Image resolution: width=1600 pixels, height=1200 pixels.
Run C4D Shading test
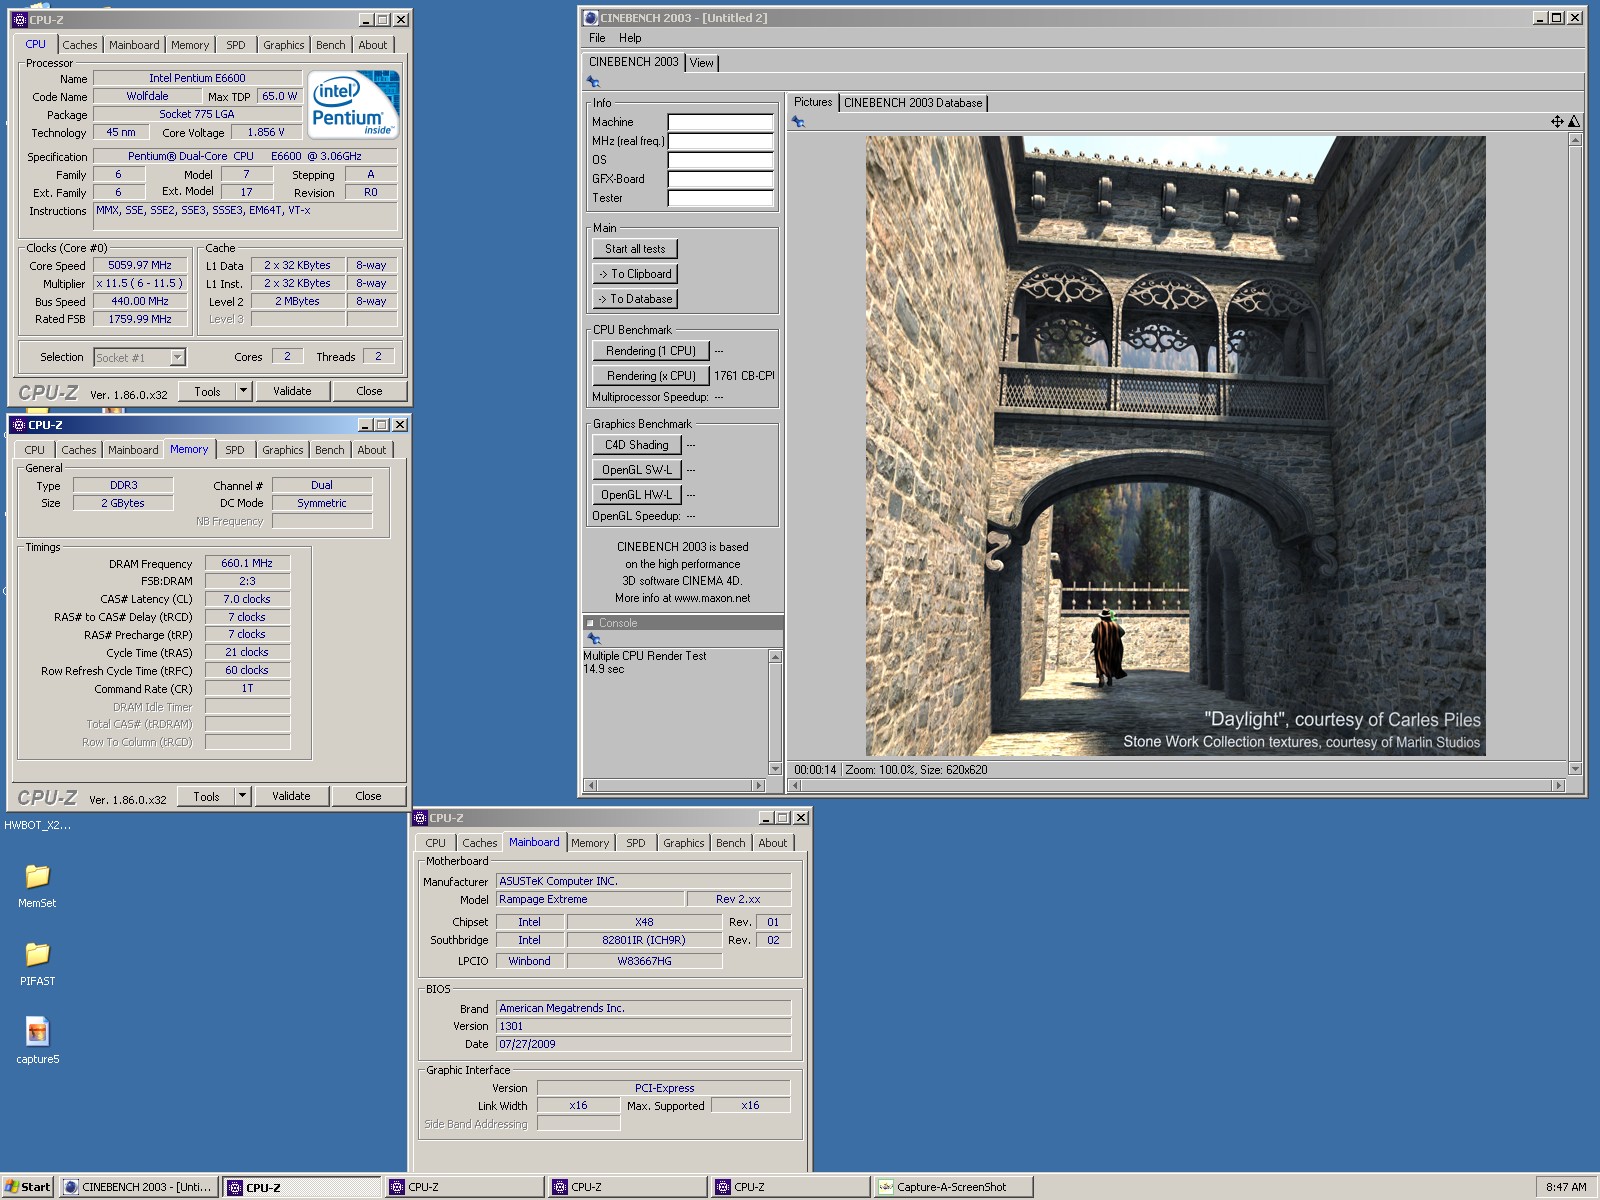[637, 445]
